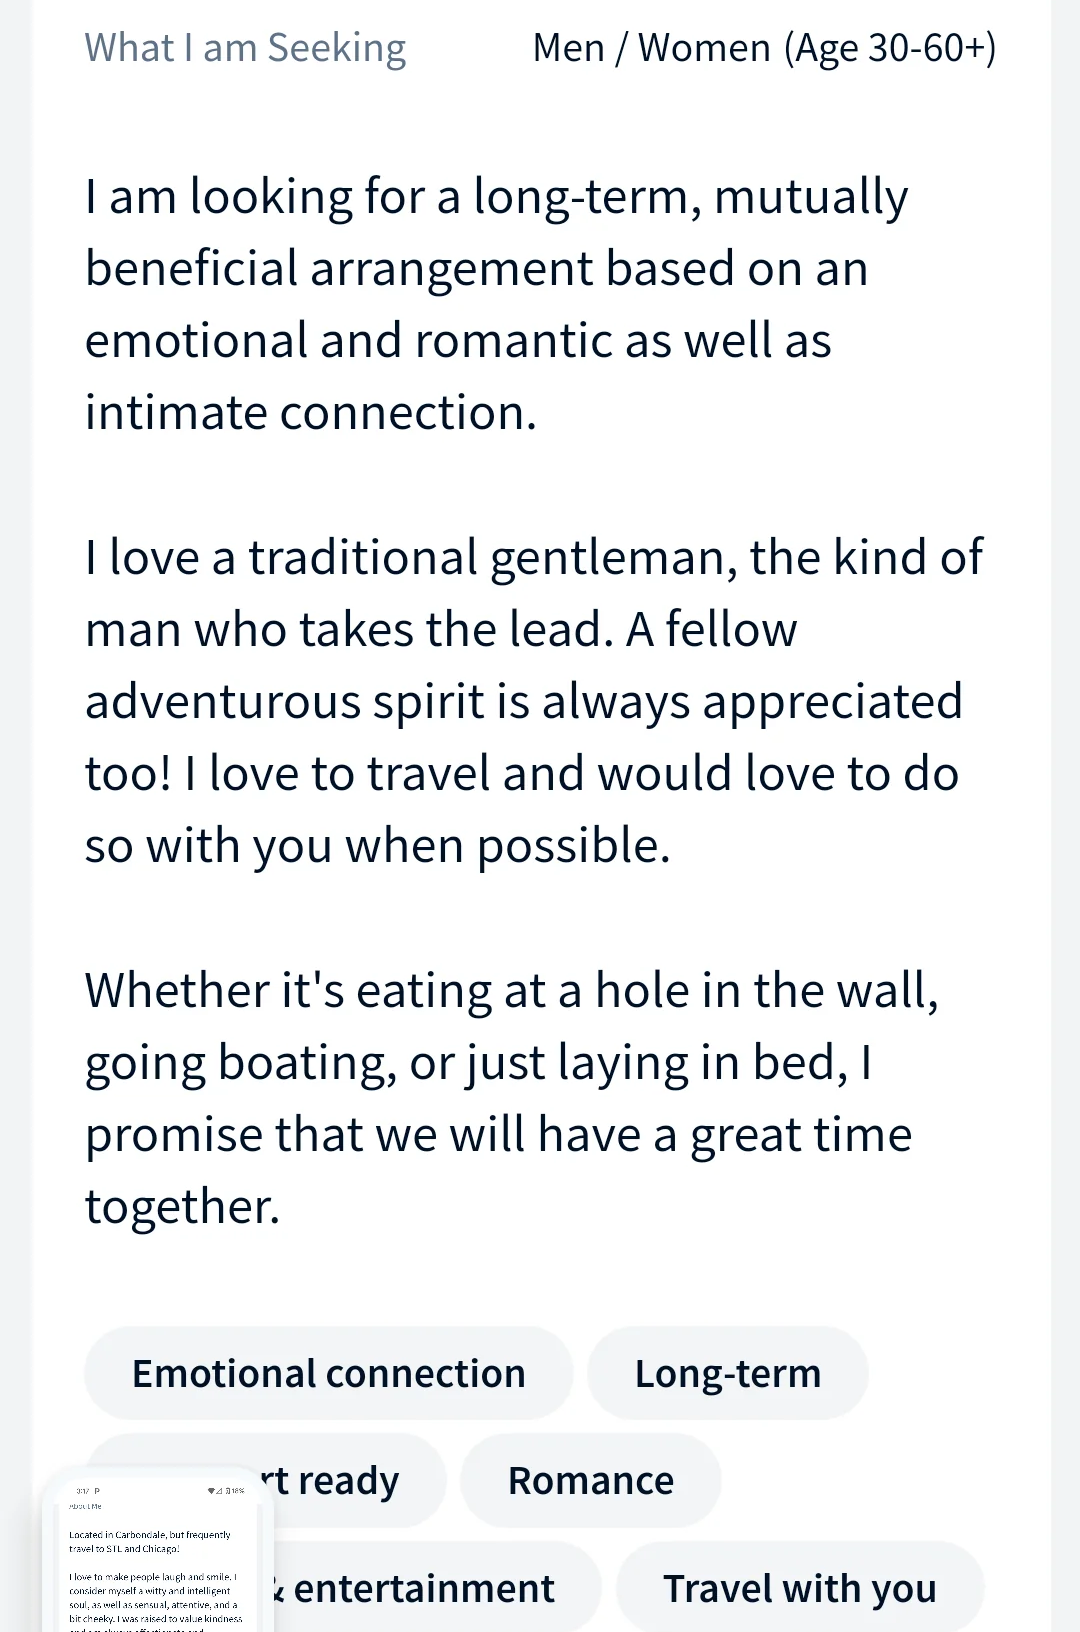This screenshot has height=1632, width=1080.
Task: Tap the Romance tag chip
Action: coord(590,1481)
